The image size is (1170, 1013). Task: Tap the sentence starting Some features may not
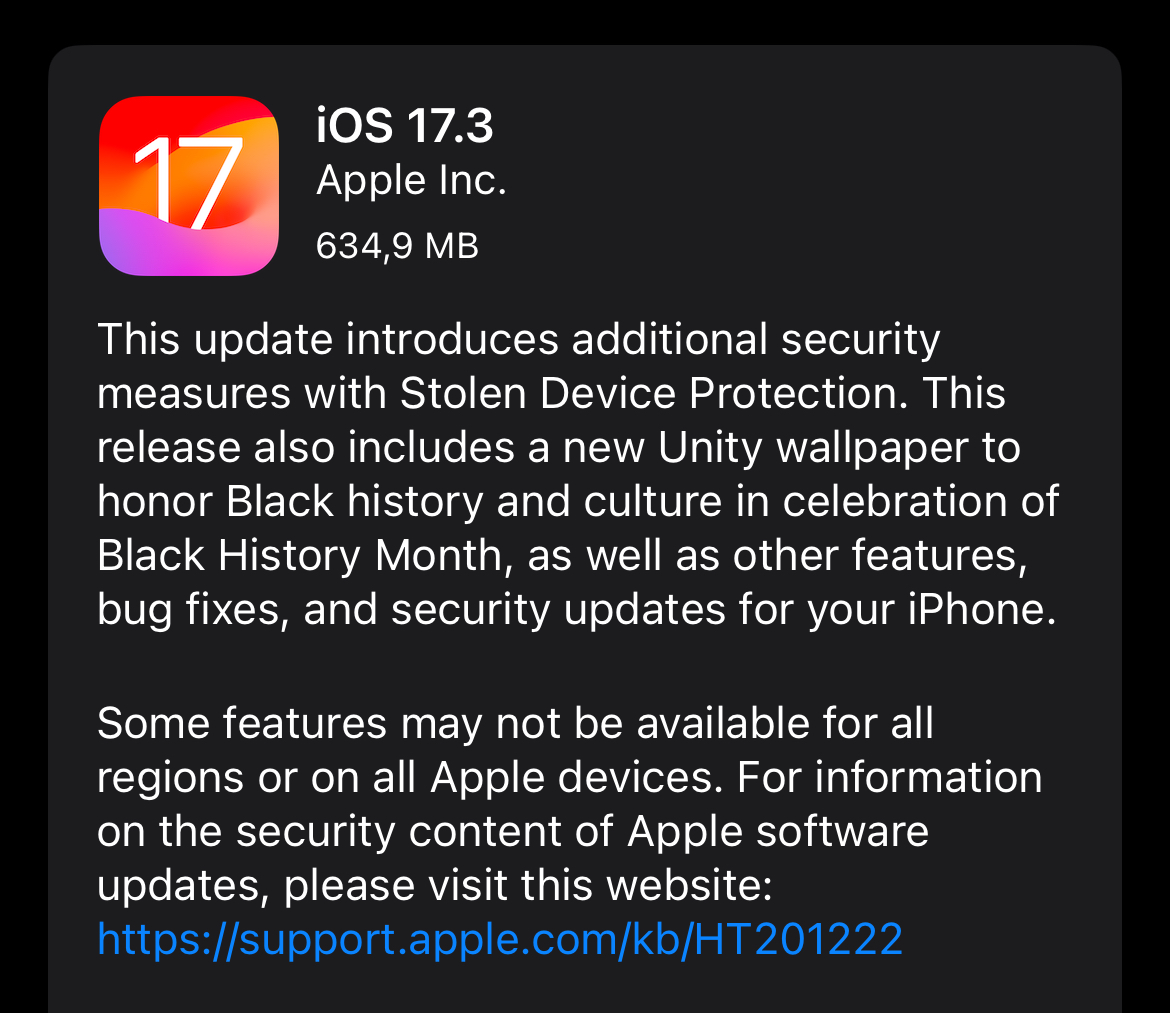[x=515, y=724]
